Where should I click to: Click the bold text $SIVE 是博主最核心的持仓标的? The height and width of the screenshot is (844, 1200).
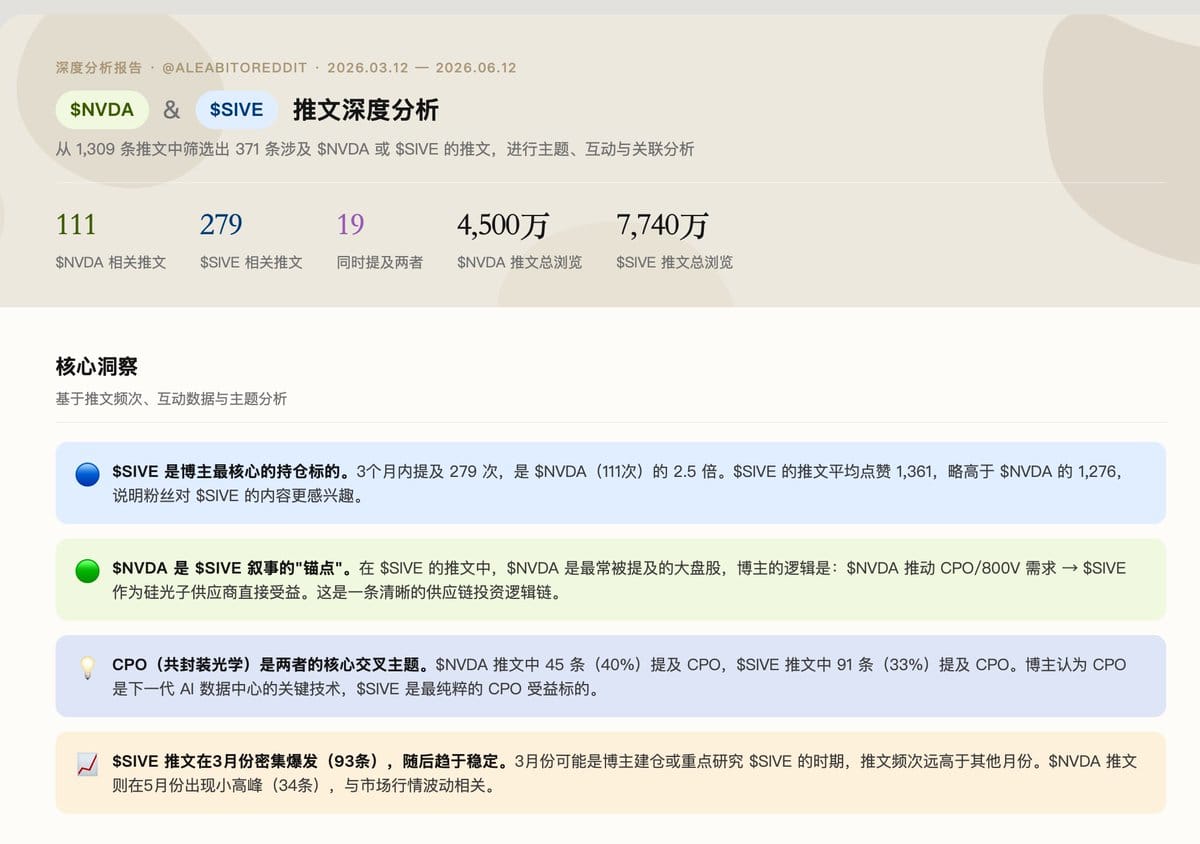234,471
